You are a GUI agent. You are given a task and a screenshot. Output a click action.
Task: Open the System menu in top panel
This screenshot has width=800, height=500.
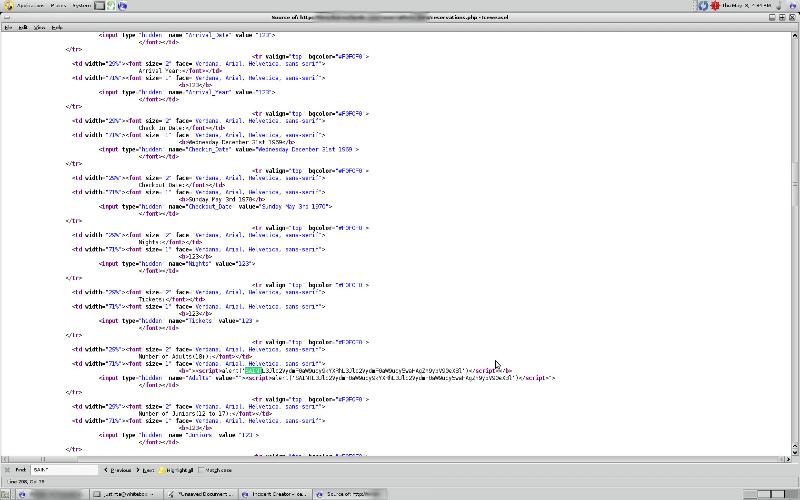click(82, 6)
